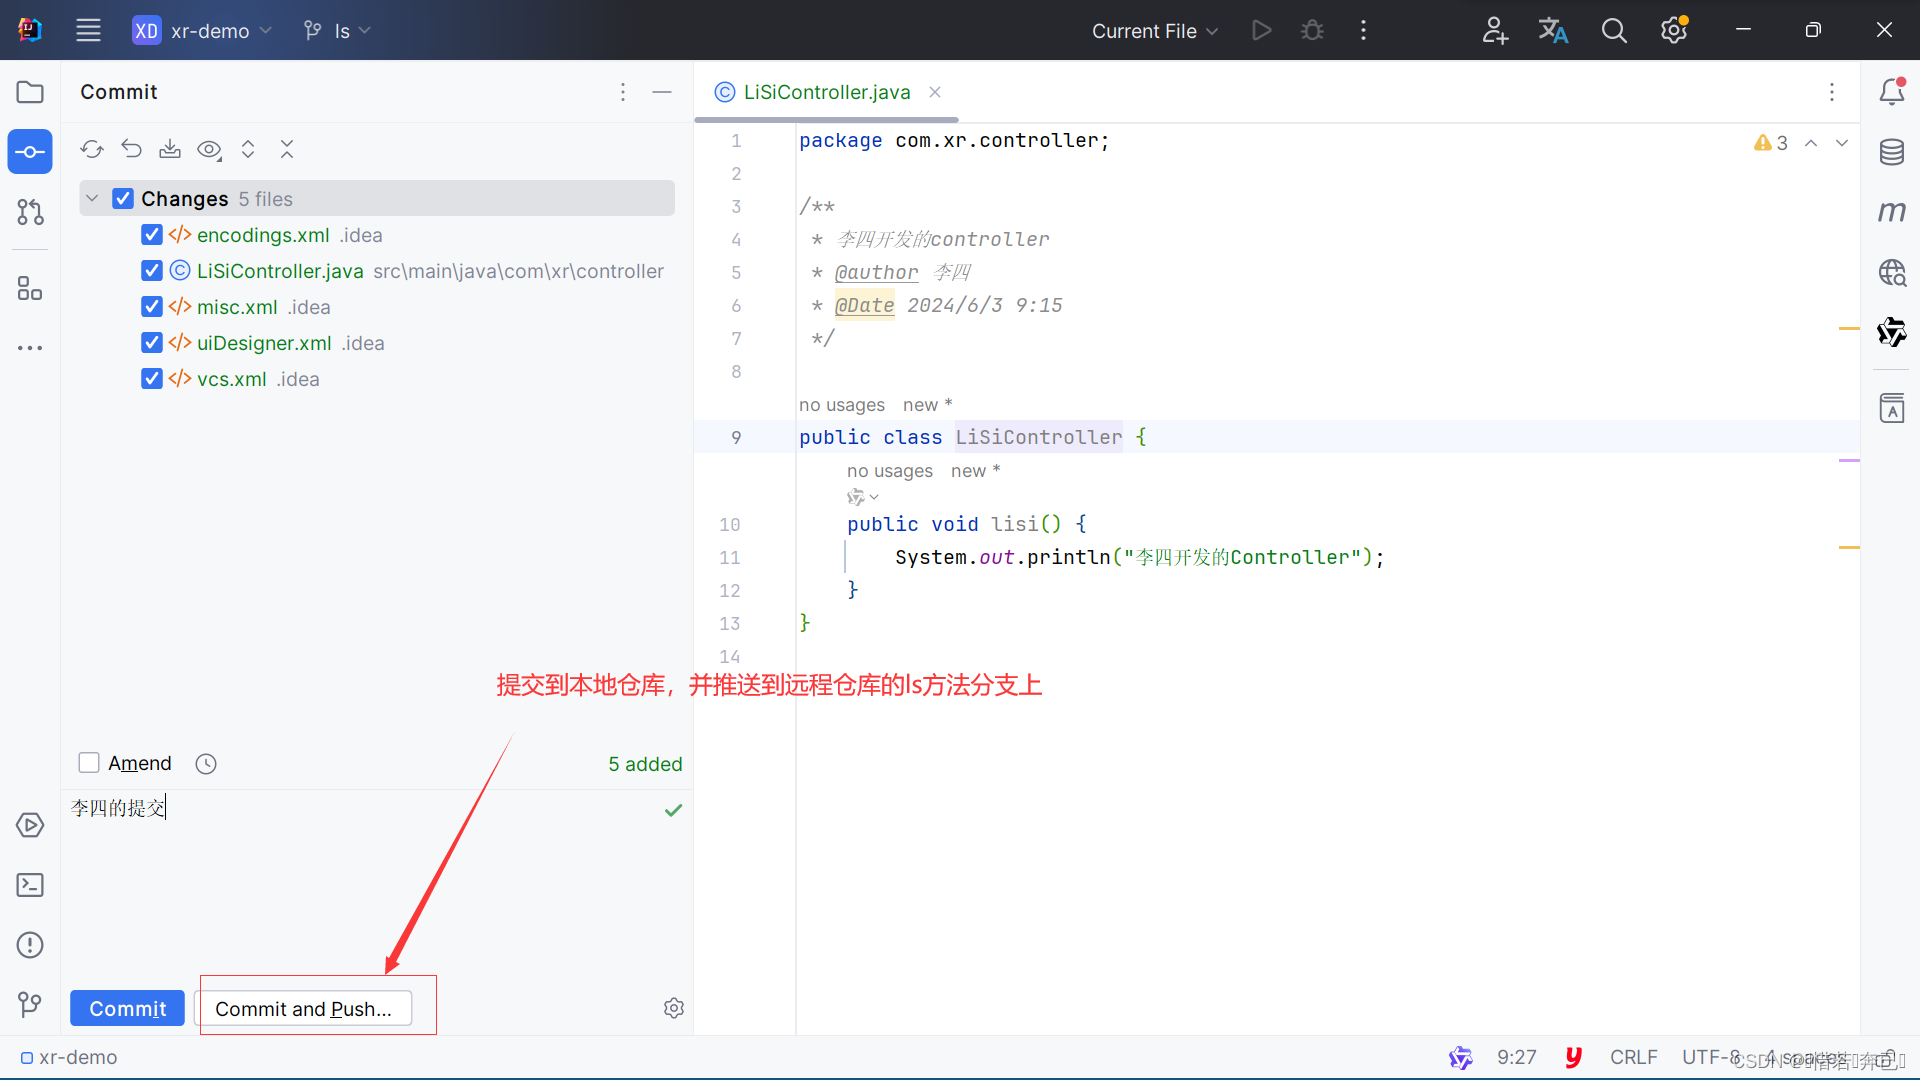This screenshot has width=1920, height=1080.
Task: Click the Git commit refresh icon
Action: tap(92, 149)
